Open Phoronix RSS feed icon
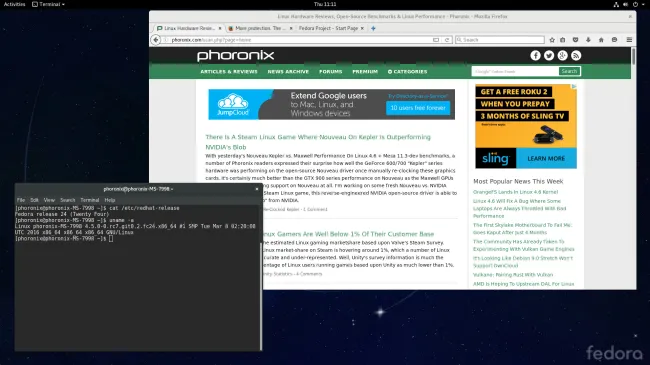650x365 pixels. [576, 56]
